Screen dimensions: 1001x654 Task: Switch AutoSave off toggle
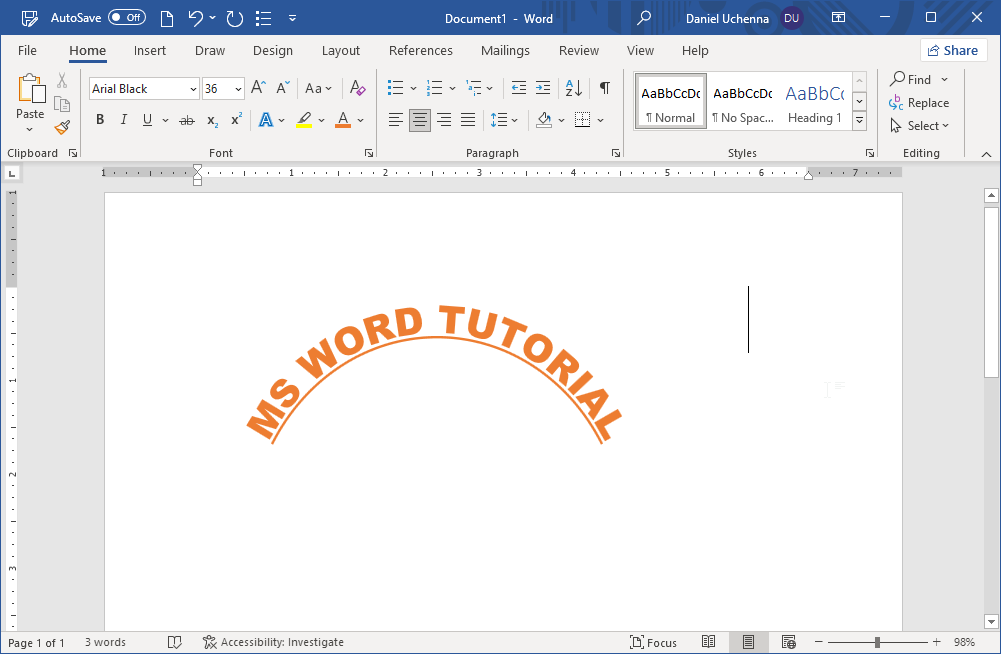click(127, 17)
